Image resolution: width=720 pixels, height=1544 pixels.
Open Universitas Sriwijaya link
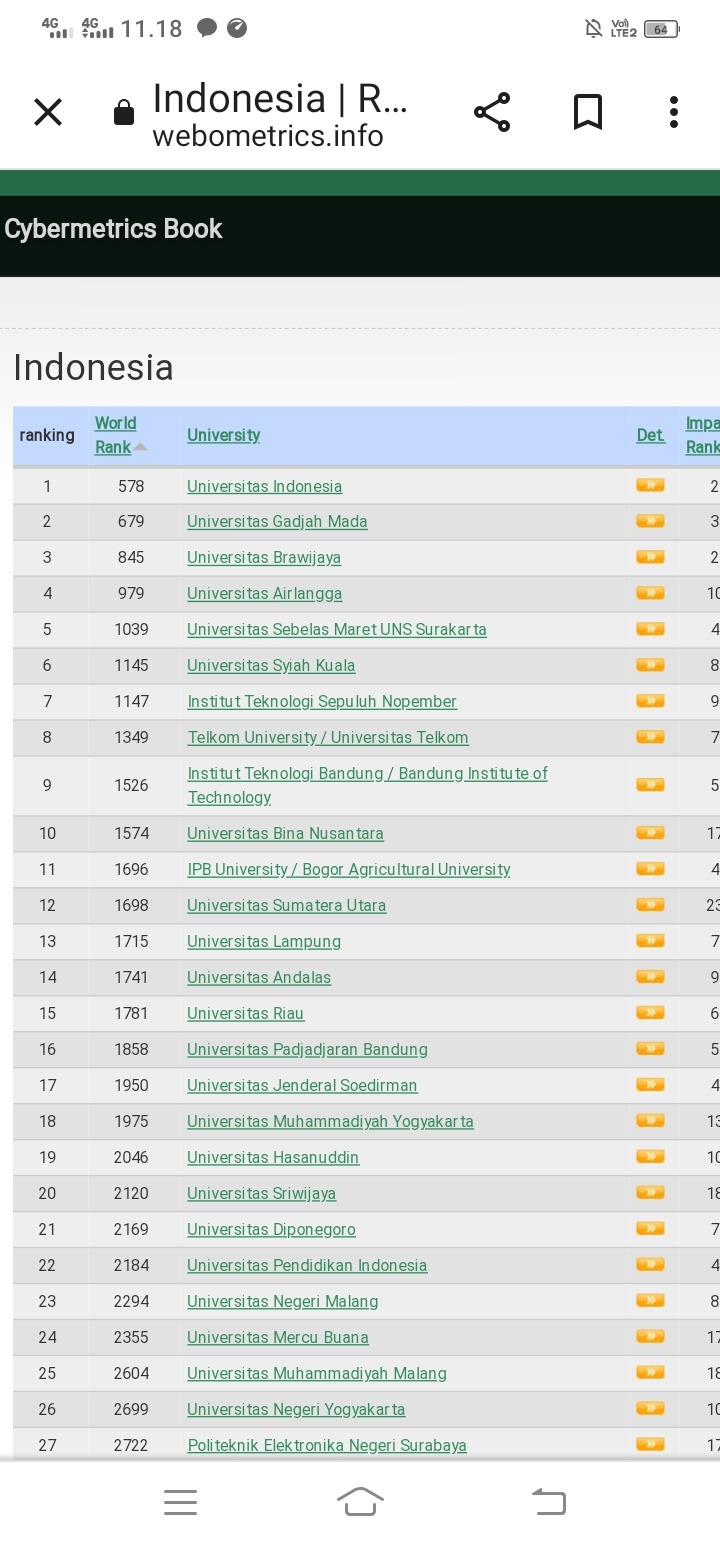(x=261, y=1193)
